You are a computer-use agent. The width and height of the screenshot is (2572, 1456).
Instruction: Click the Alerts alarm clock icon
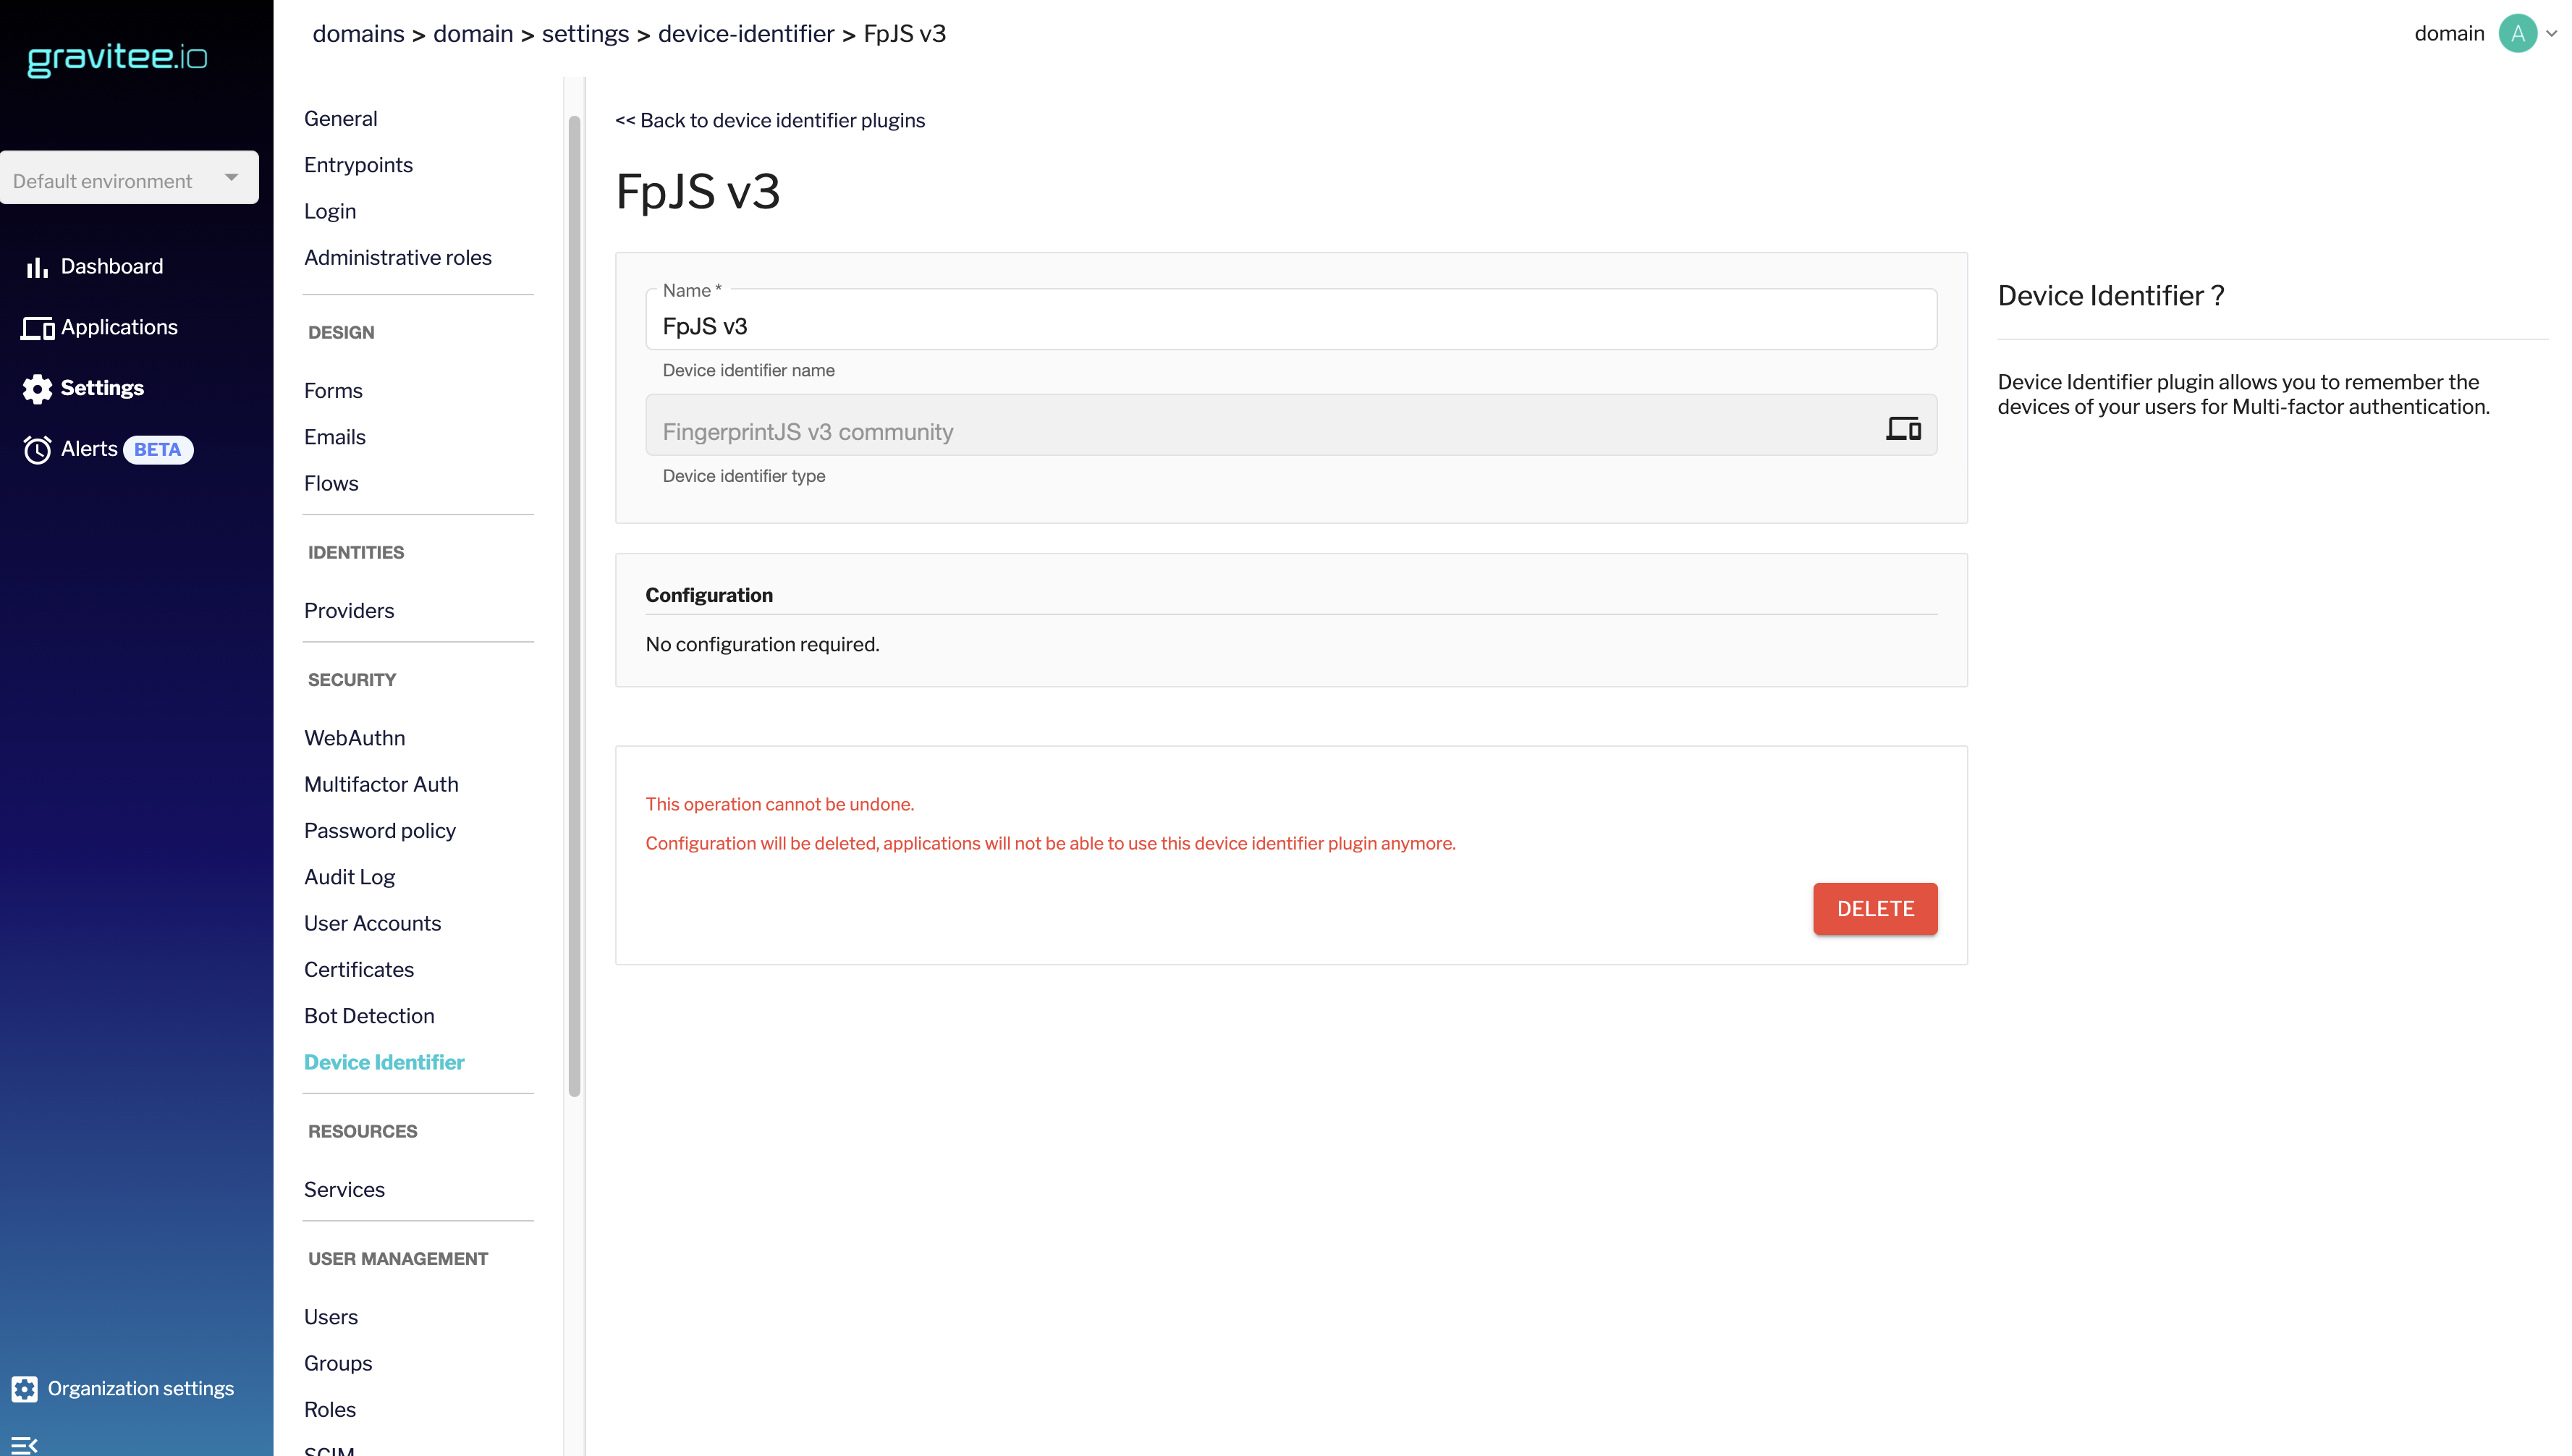click(37, 450)
